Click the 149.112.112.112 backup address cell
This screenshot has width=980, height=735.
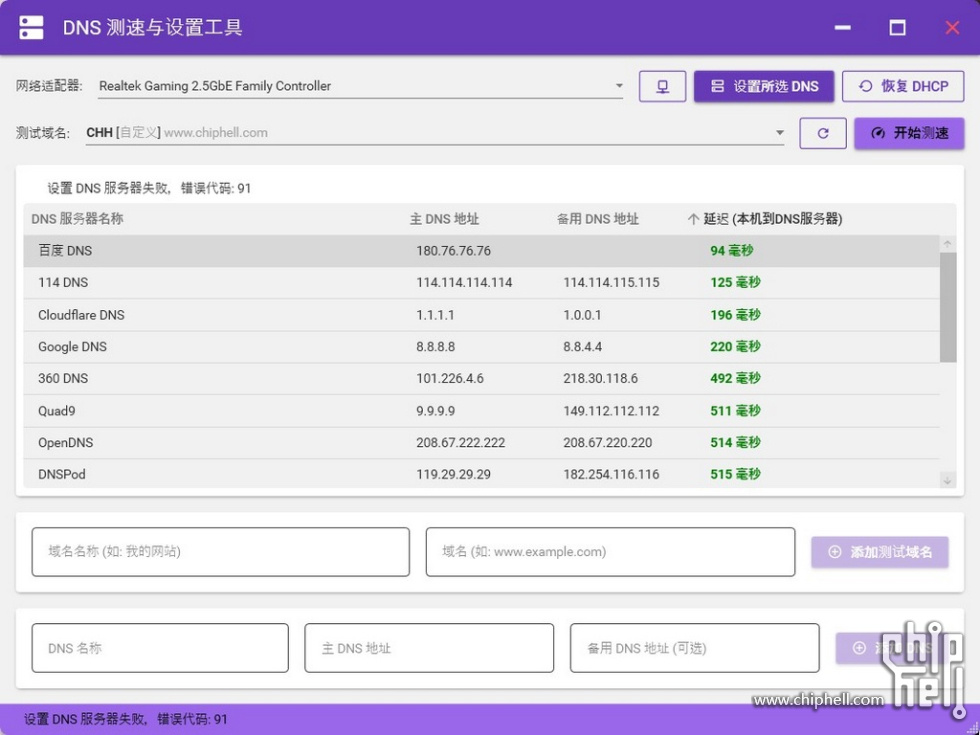click(x=611, y=411)
